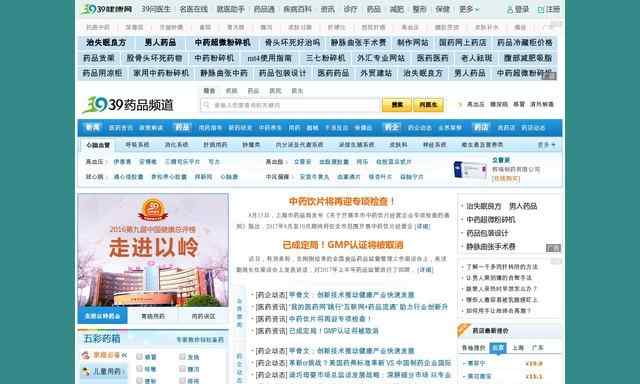
Task: Open ad link 外汇专业网站
Action: [x=381, y=58]
